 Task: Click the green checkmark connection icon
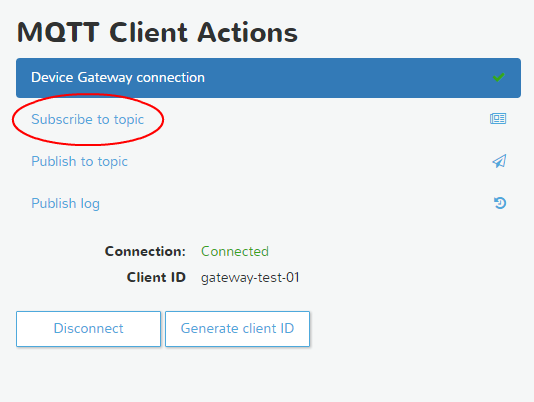tap(499, 77)
